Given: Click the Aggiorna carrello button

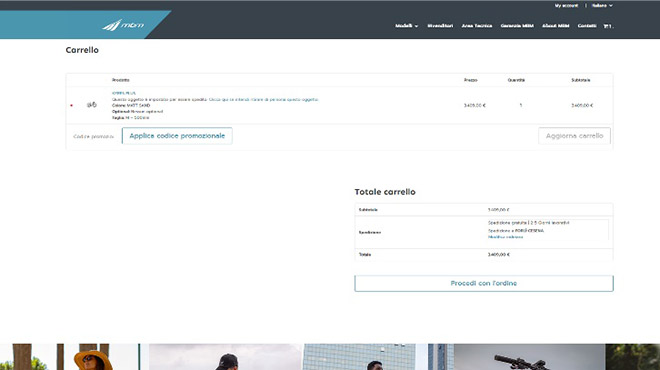Looking at the screenshot, I should pos(574,136).
